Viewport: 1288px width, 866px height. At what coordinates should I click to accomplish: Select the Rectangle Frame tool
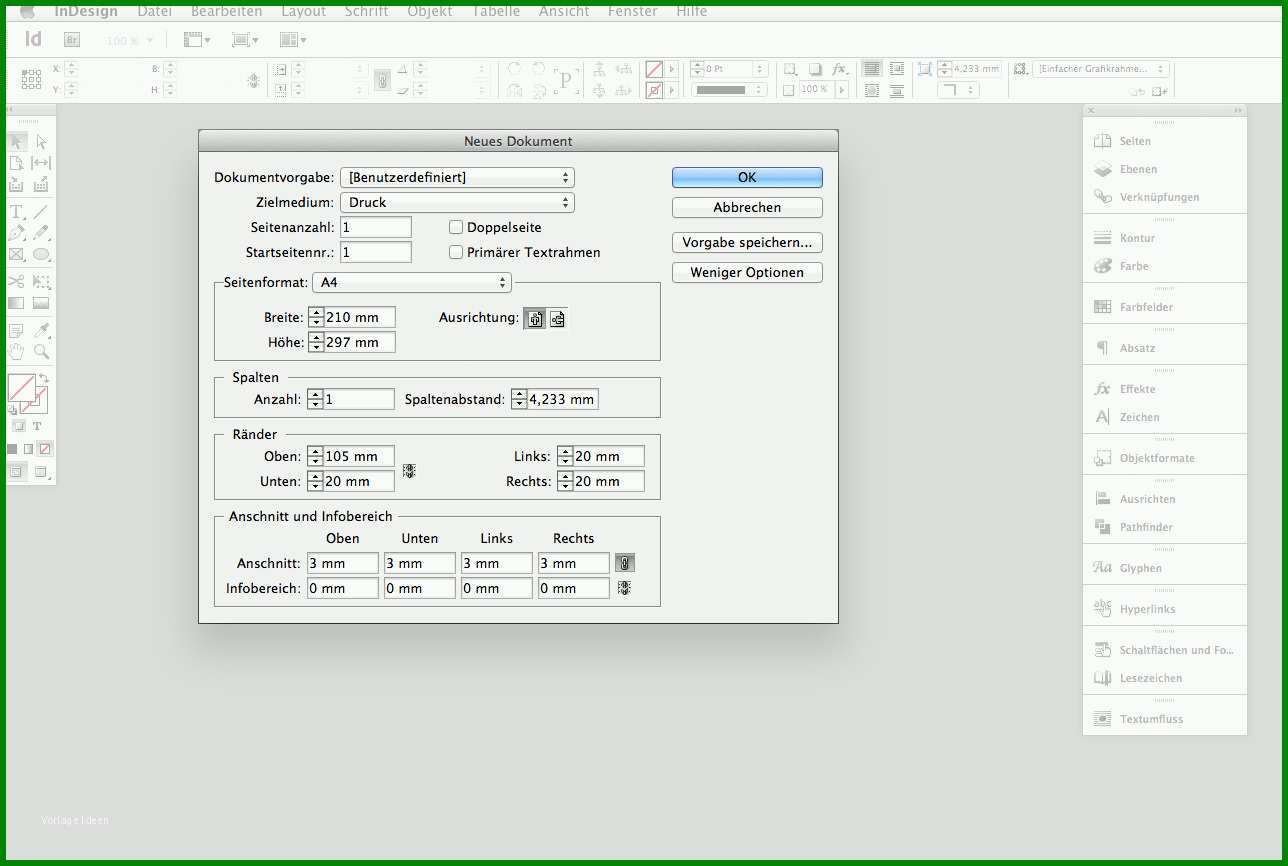tap(17, 254)
